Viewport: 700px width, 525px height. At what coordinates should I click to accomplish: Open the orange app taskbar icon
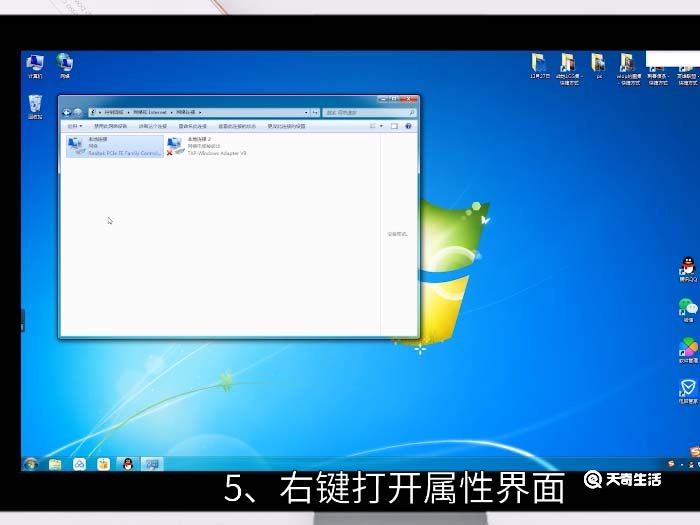[x=104, y=464]
